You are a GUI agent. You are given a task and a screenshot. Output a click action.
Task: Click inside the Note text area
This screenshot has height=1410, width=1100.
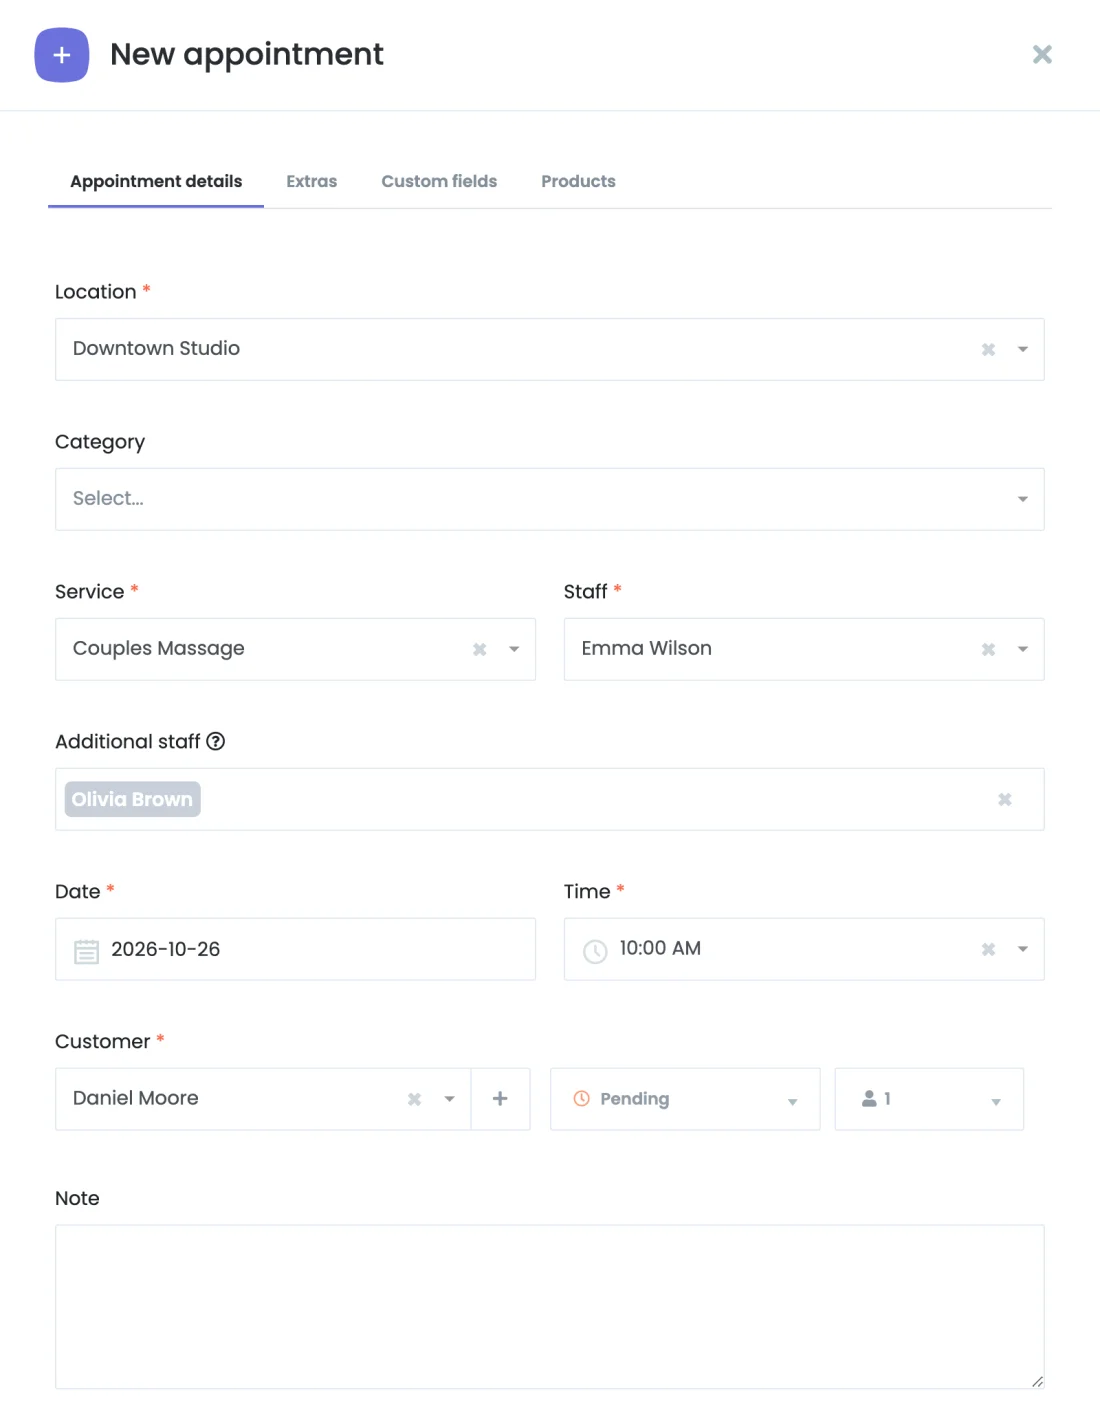click(550, 1307)
